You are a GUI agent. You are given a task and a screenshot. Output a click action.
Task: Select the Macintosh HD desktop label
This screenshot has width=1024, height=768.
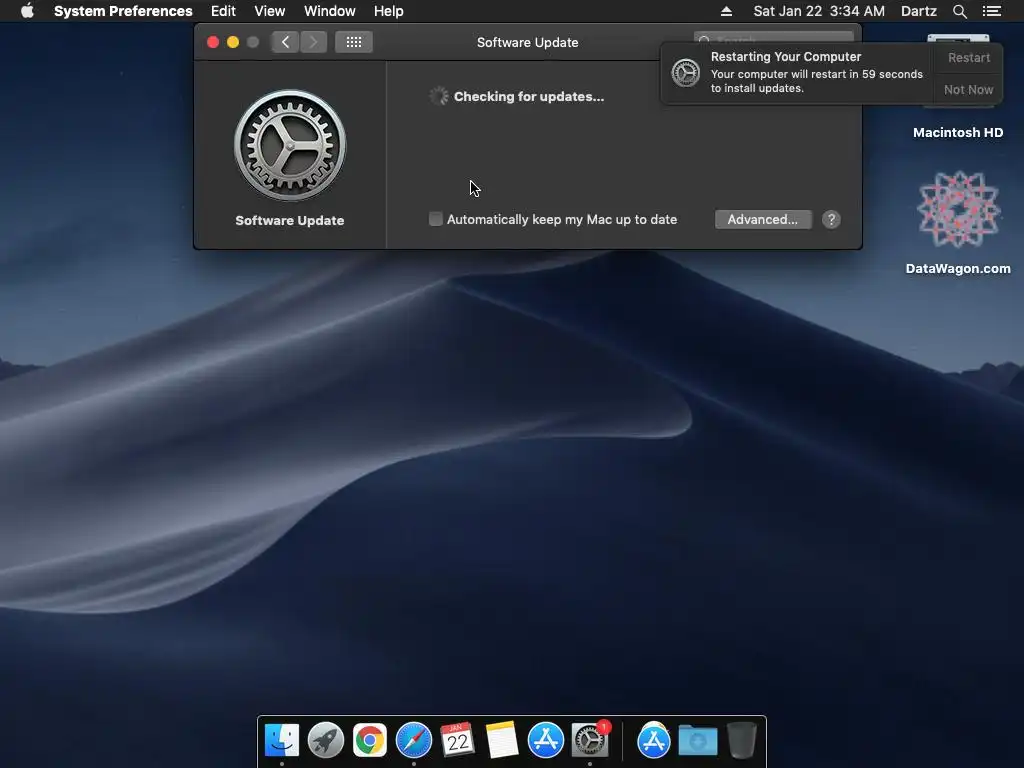pos(957,133)
